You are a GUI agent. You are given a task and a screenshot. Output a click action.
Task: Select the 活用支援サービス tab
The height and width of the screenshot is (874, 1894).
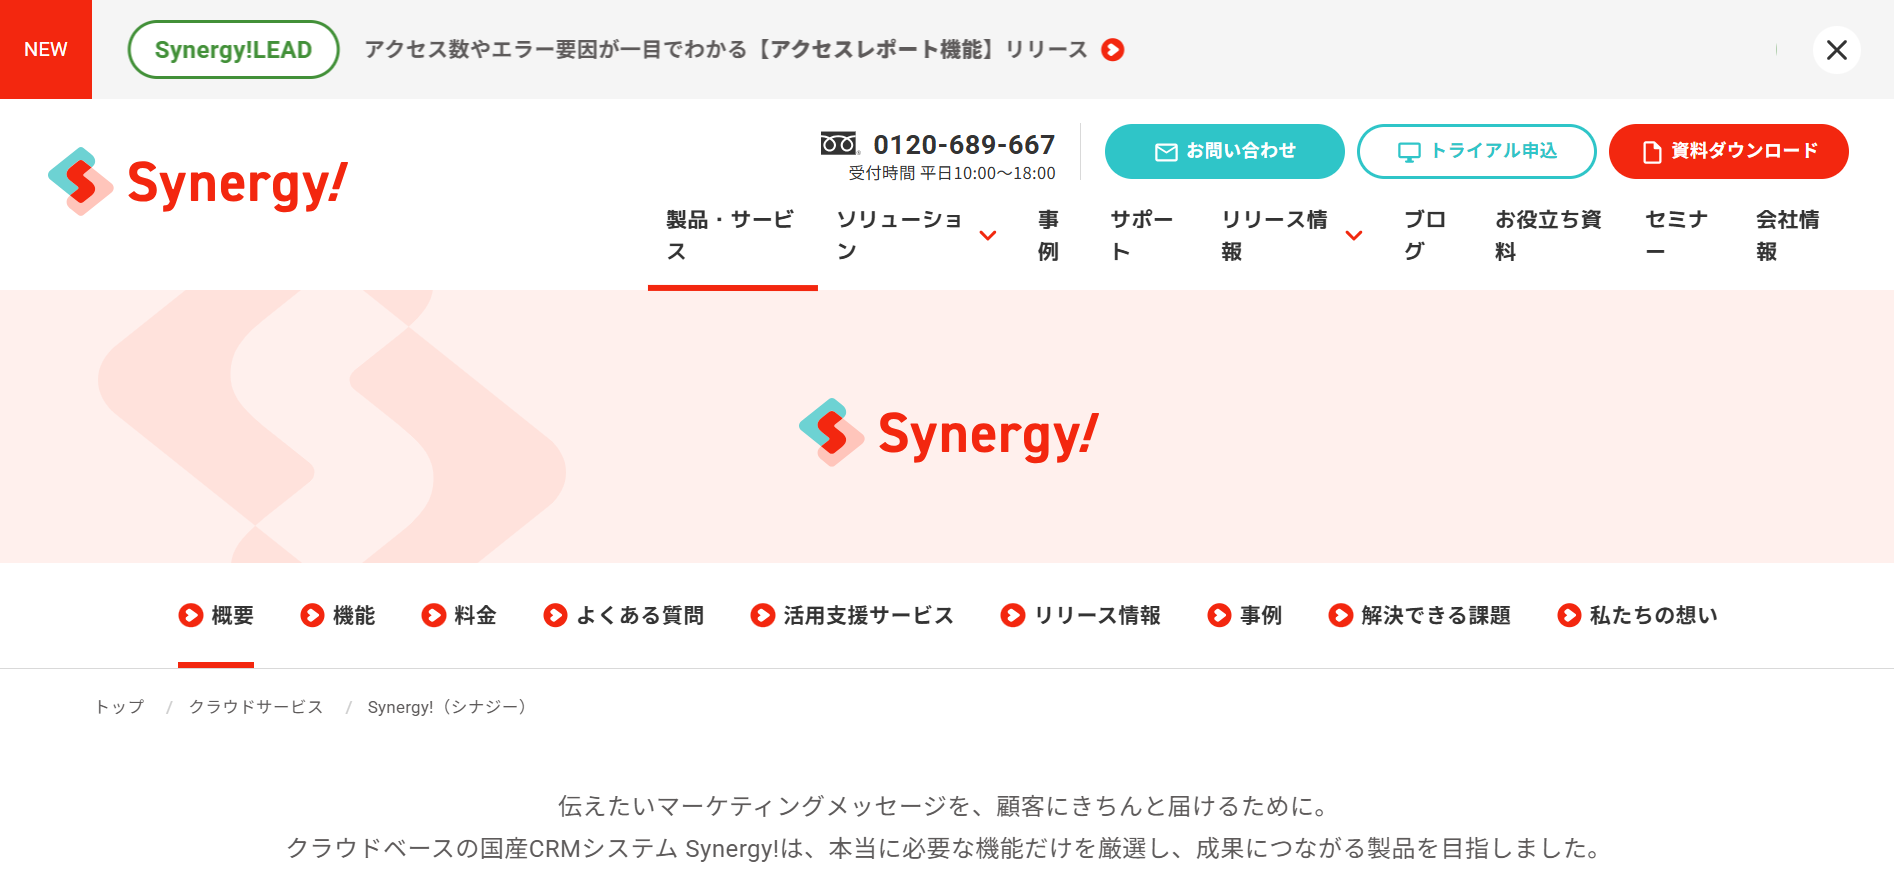[x=868, y=615]
